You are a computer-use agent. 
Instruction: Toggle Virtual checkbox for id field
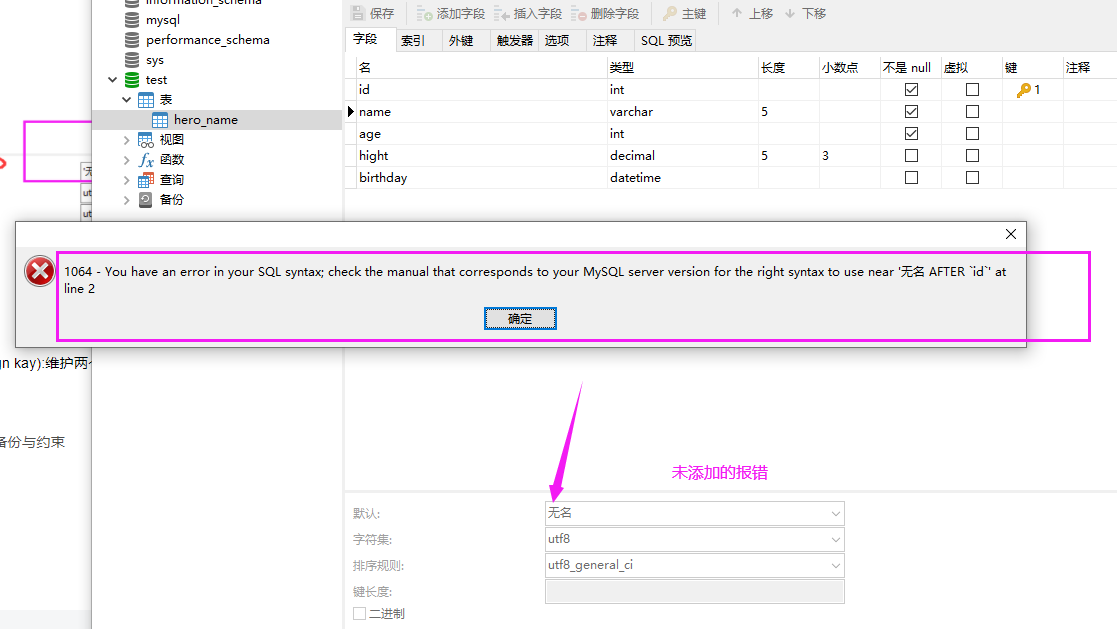pos(972,90)
